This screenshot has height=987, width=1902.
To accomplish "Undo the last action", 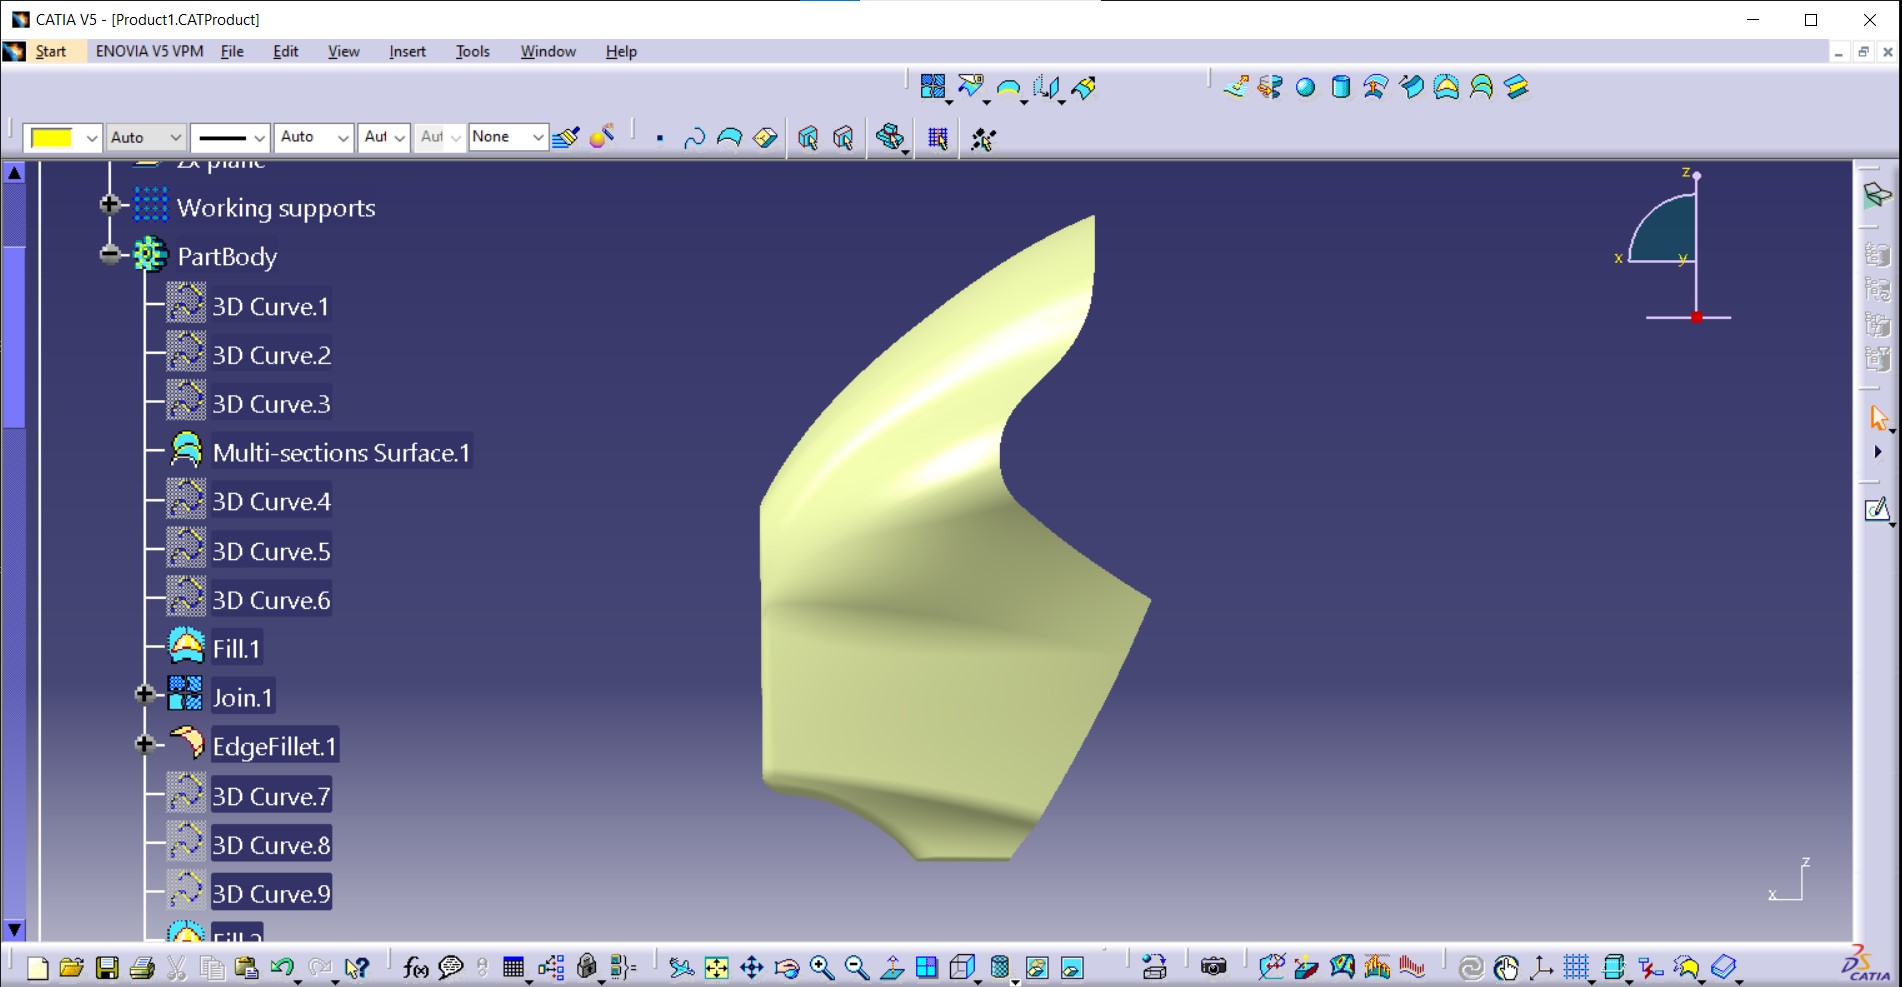I will click(282, 967).
